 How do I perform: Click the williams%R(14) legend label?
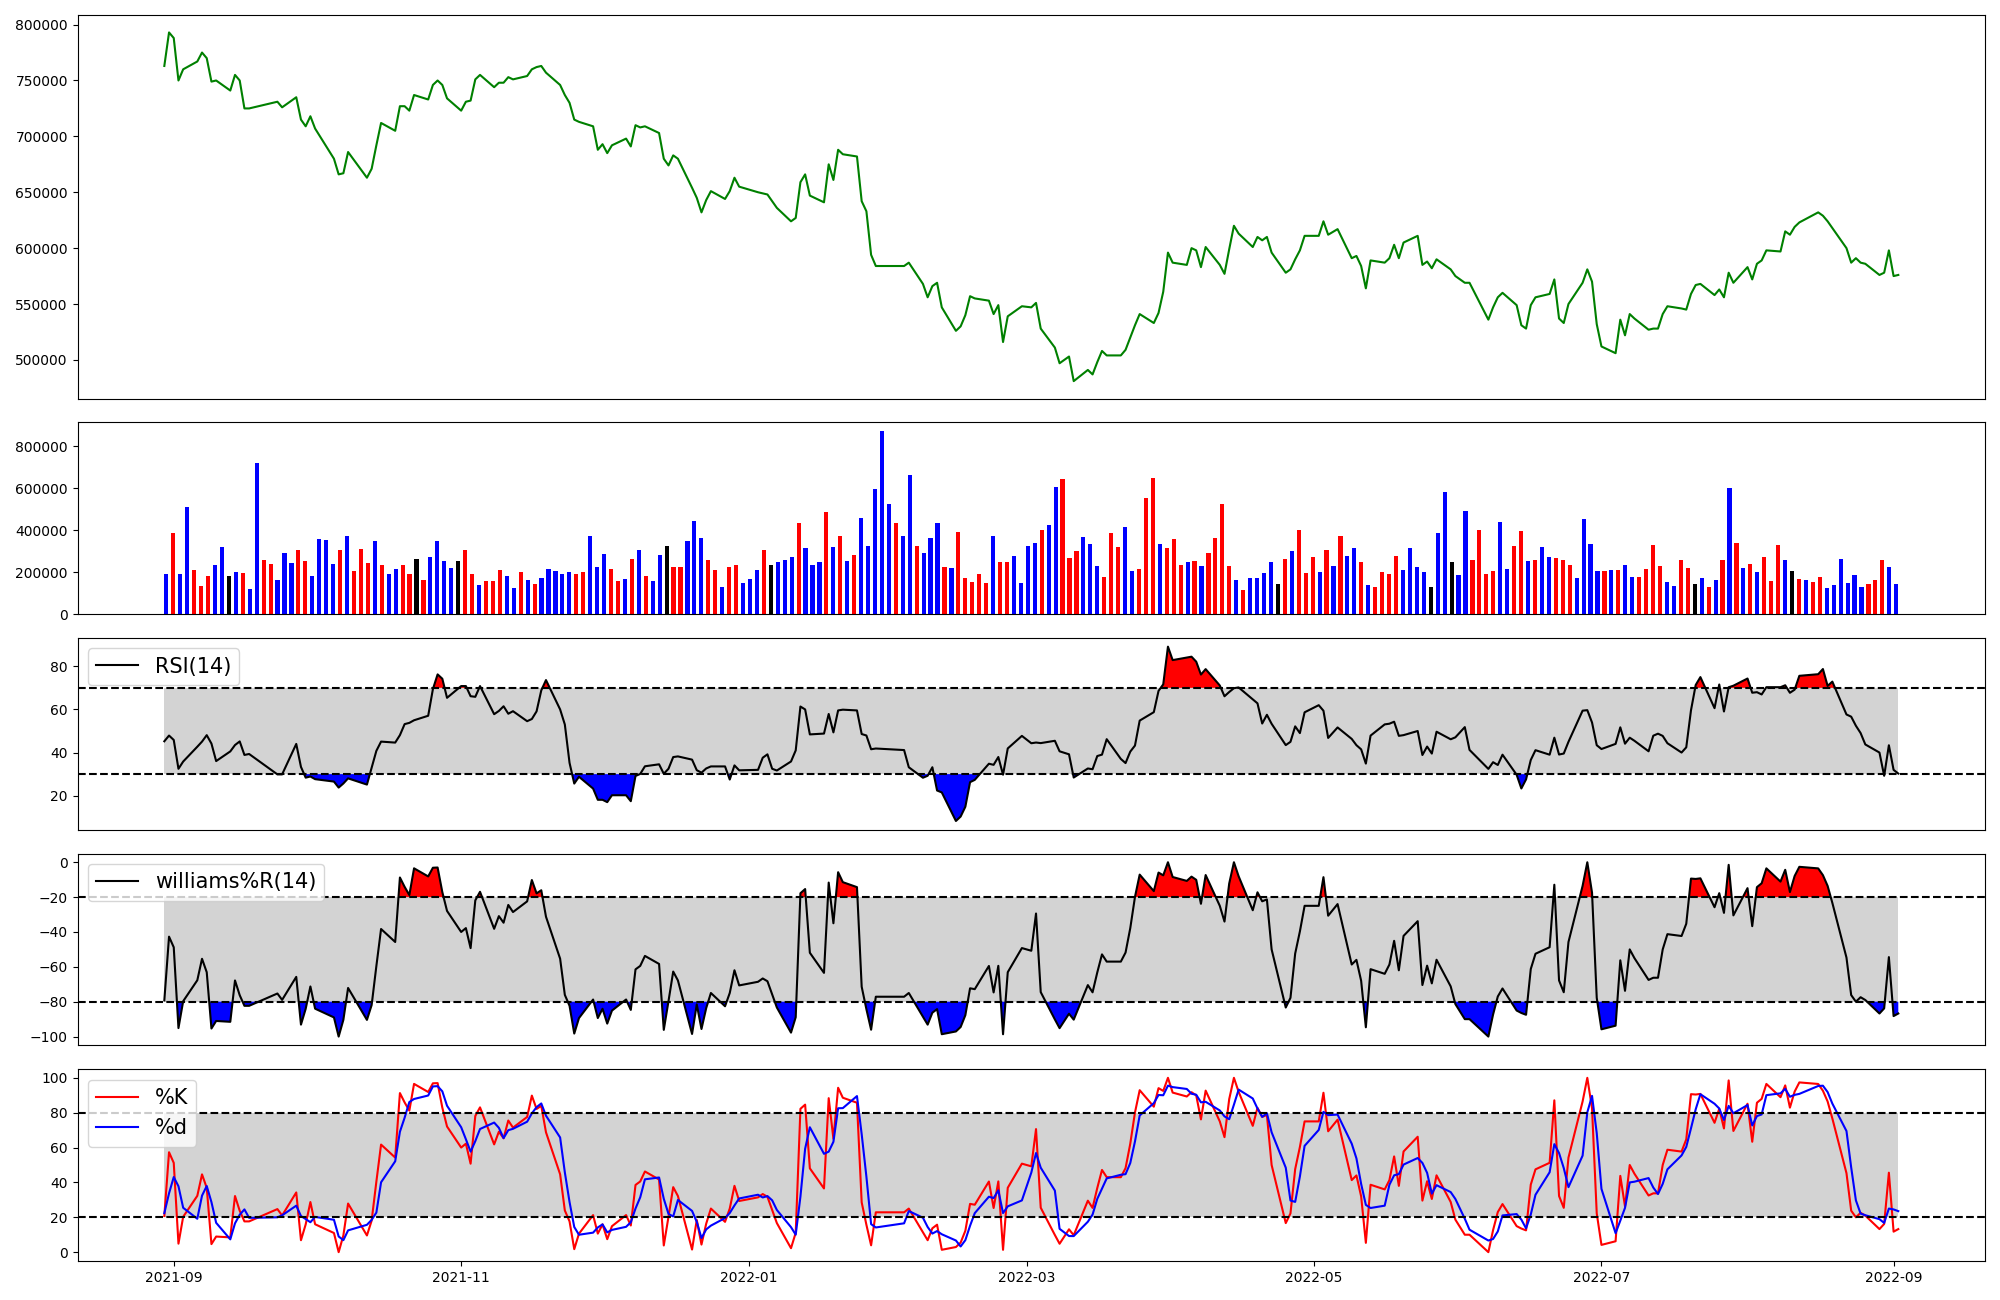click(235, 881)
